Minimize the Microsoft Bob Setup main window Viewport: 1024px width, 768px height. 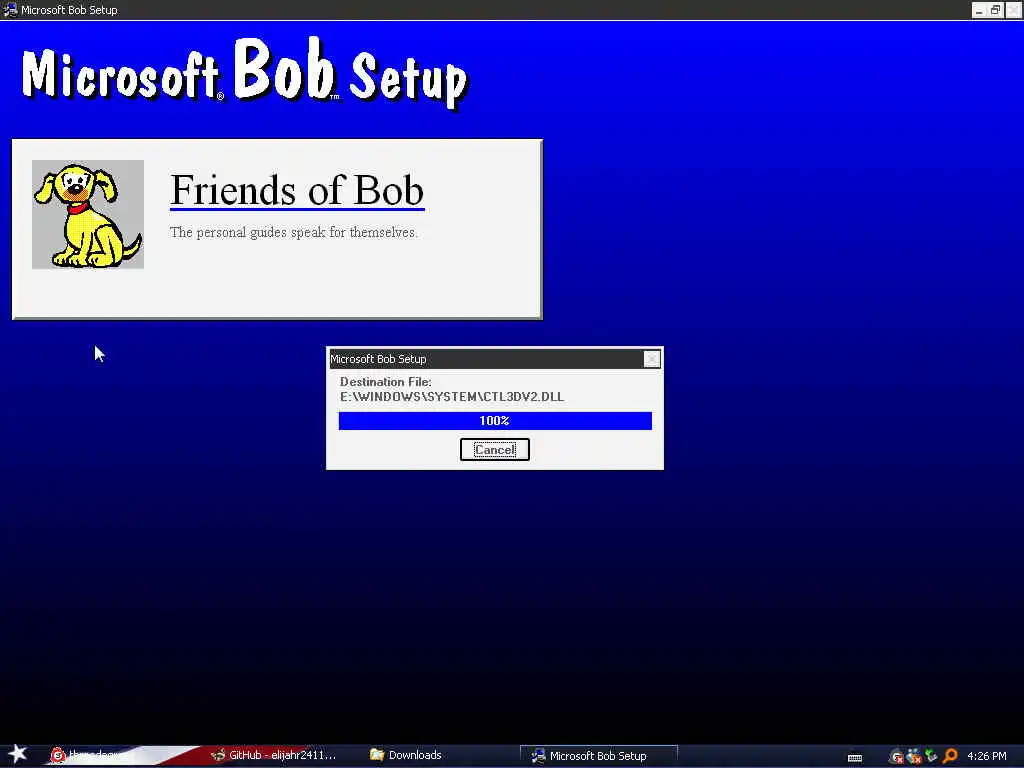[x=979, y=10]
